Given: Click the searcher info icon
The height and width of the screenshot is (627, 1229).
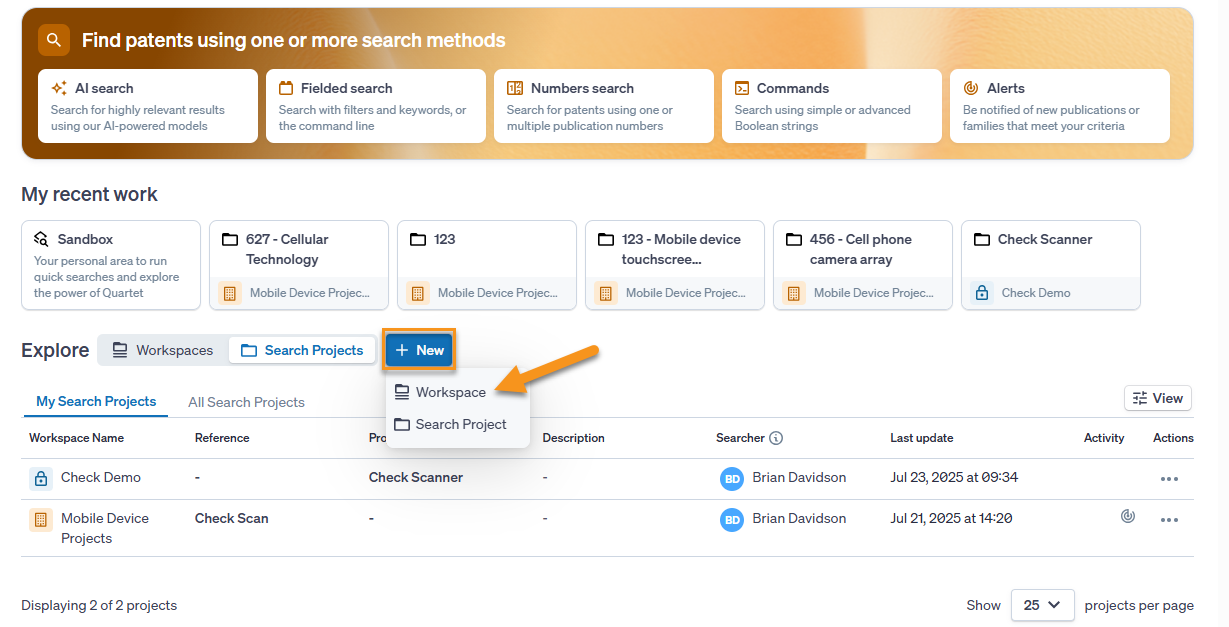Looking at the screenshot, I should click(776, 438).
